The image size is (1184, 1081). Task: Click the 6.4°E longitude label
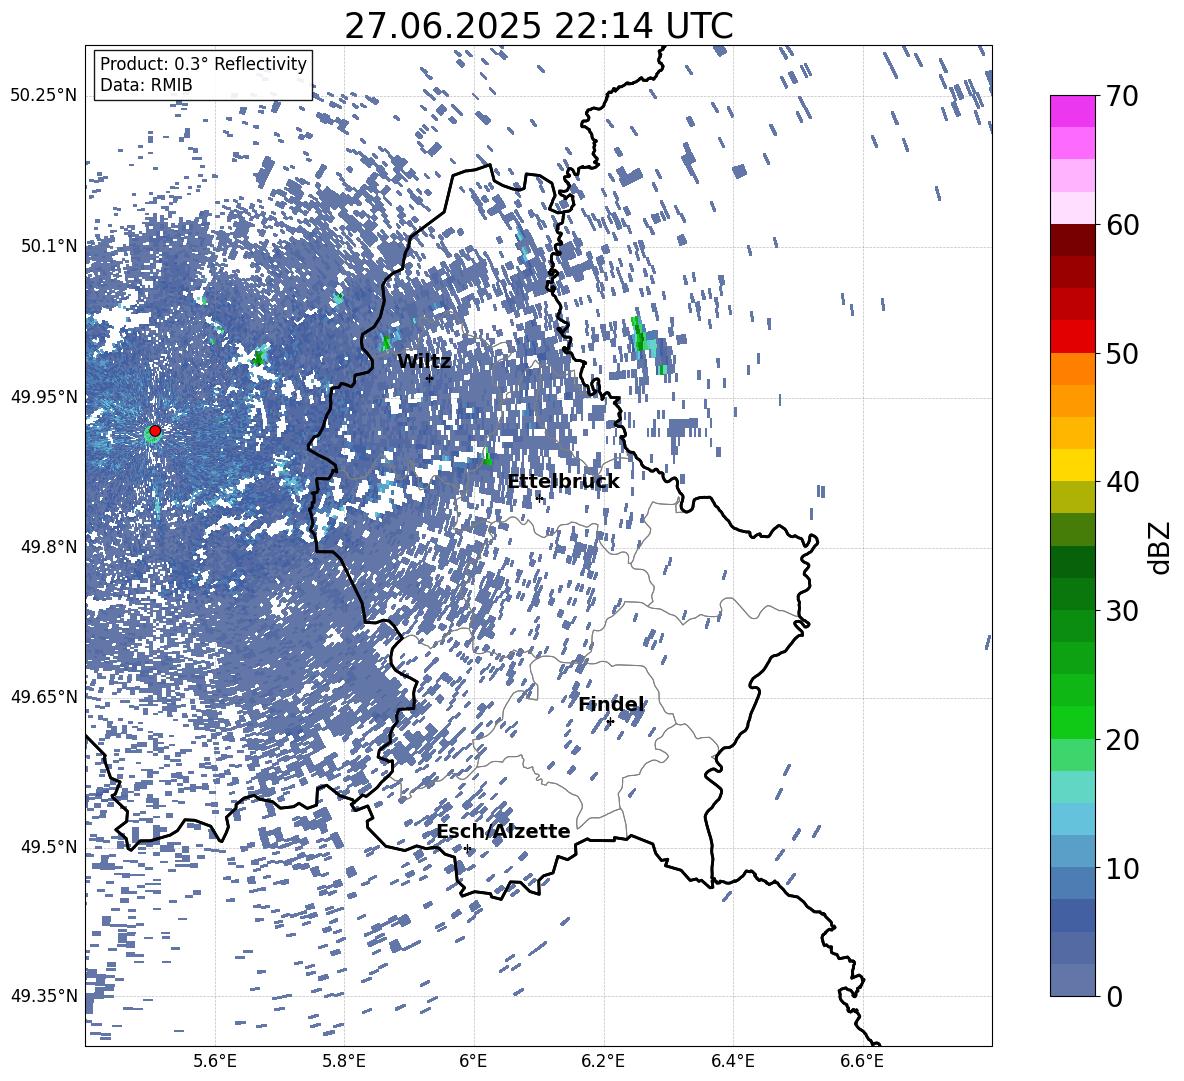tap(732, 1061)
